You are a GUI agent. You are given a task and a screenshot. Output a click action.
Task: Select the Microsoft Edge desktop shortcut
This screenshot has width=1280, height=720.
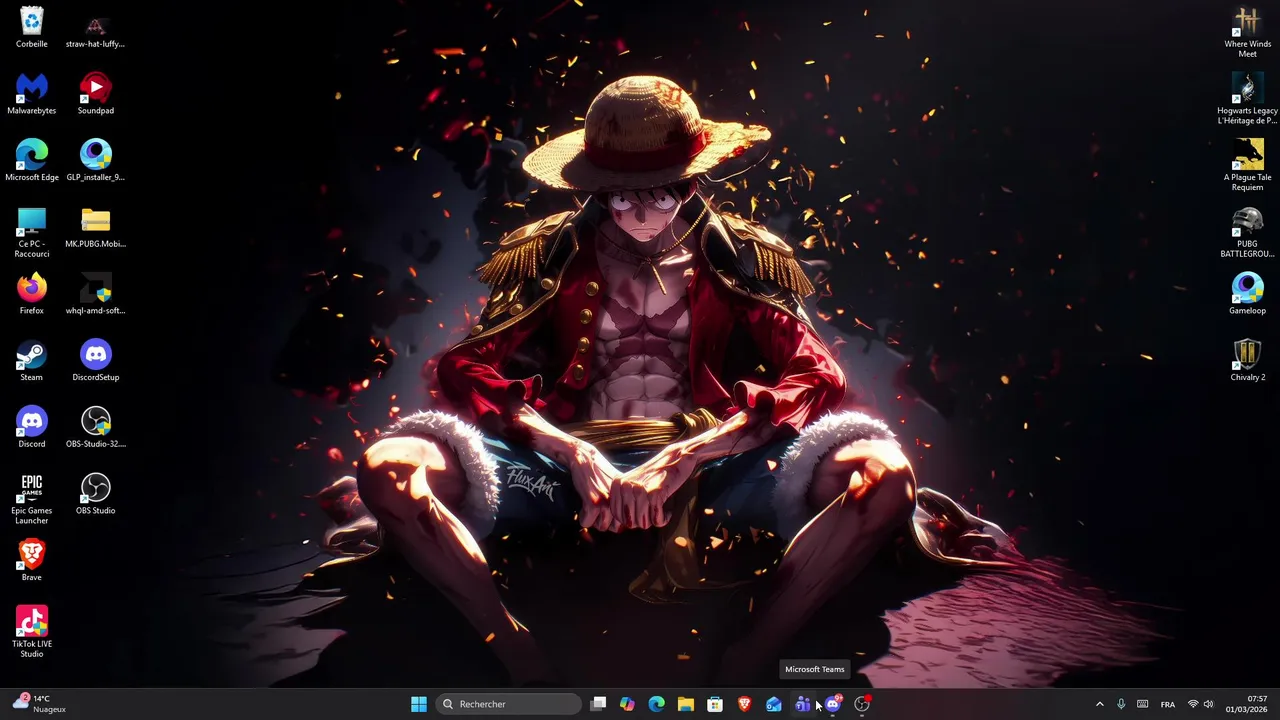point(32,161)
